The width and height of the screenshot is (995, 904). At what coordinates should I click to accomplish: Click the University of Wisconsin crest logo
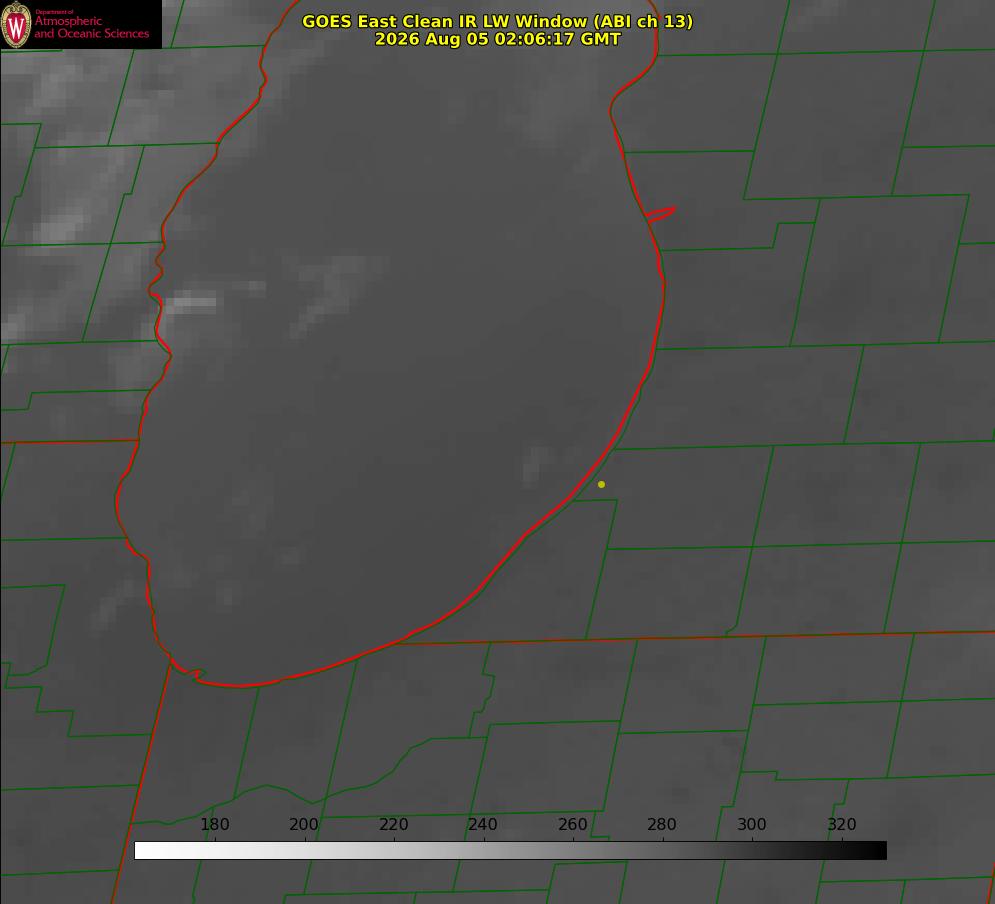point(16,24)
